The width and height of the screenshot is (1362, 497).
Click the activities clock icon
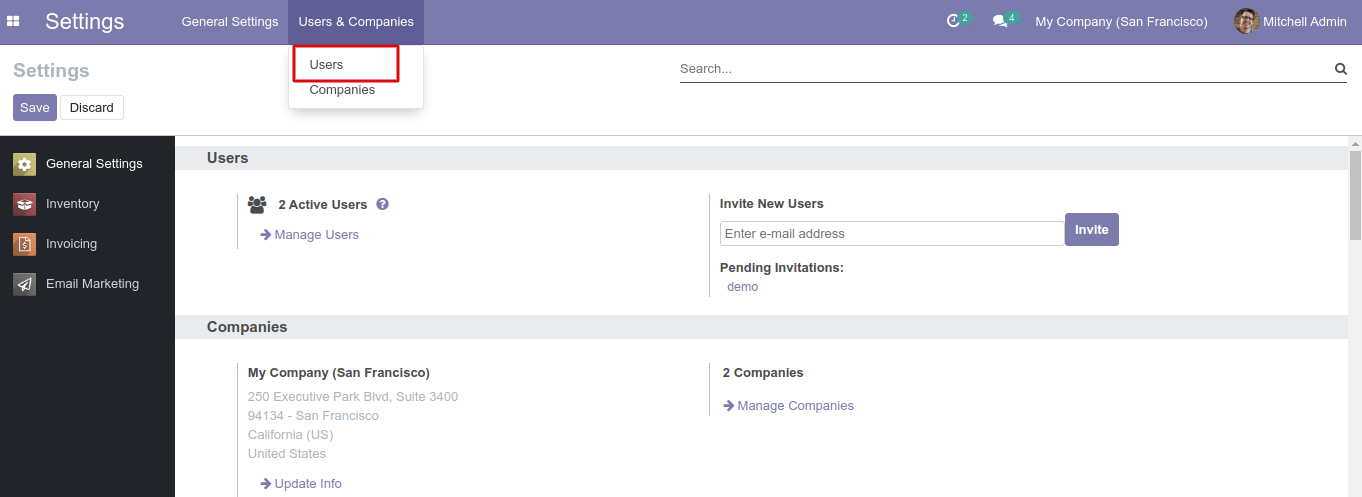coord(953,21)
